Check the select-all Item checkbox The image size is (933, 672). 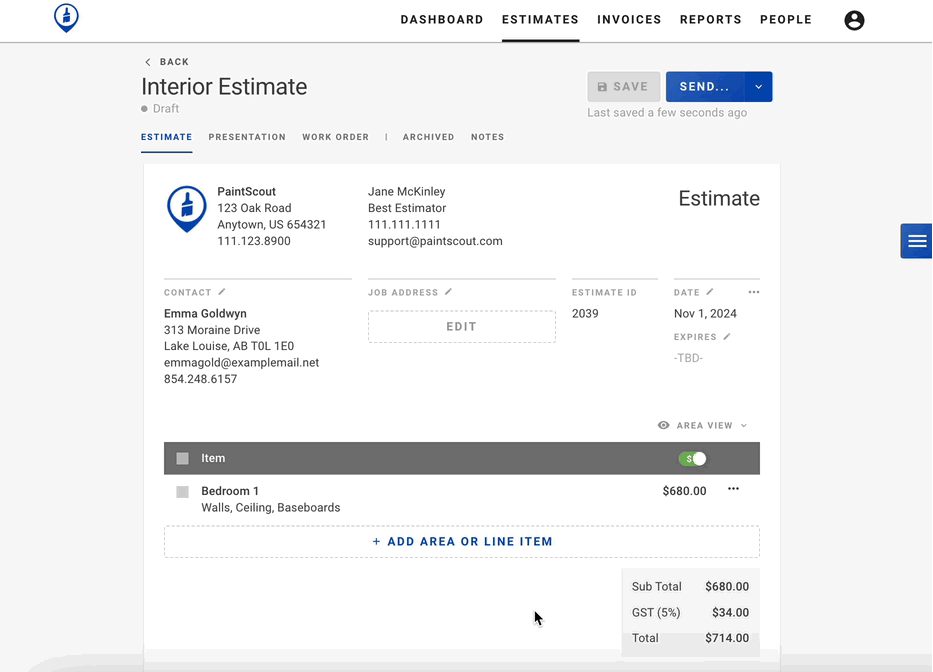tap(183, 458)
